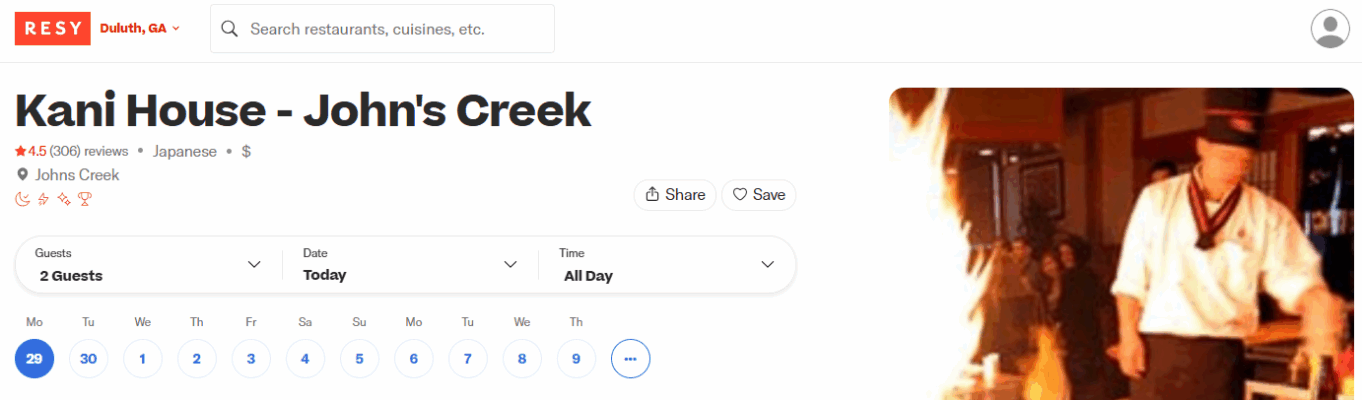
Task: Click the Johns Creek location pin
Action: click(x=22, y=175)
